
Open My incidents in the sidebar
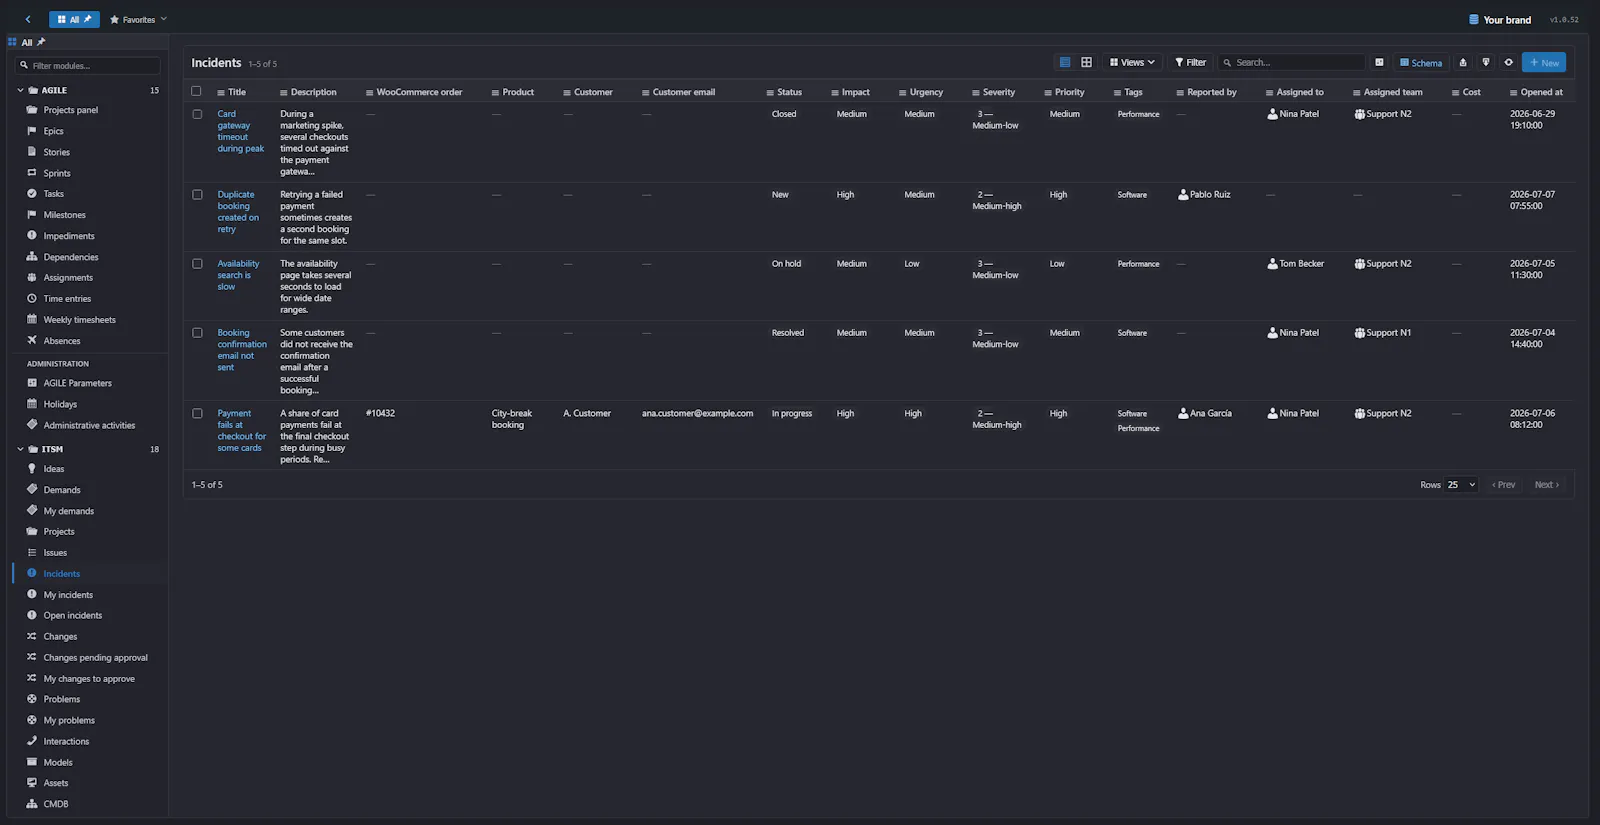(68, 595)
